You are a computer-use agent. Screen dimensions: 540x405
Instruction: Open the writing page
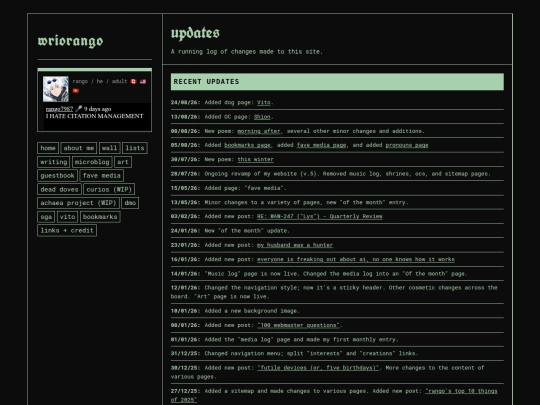tap(54, 162)
